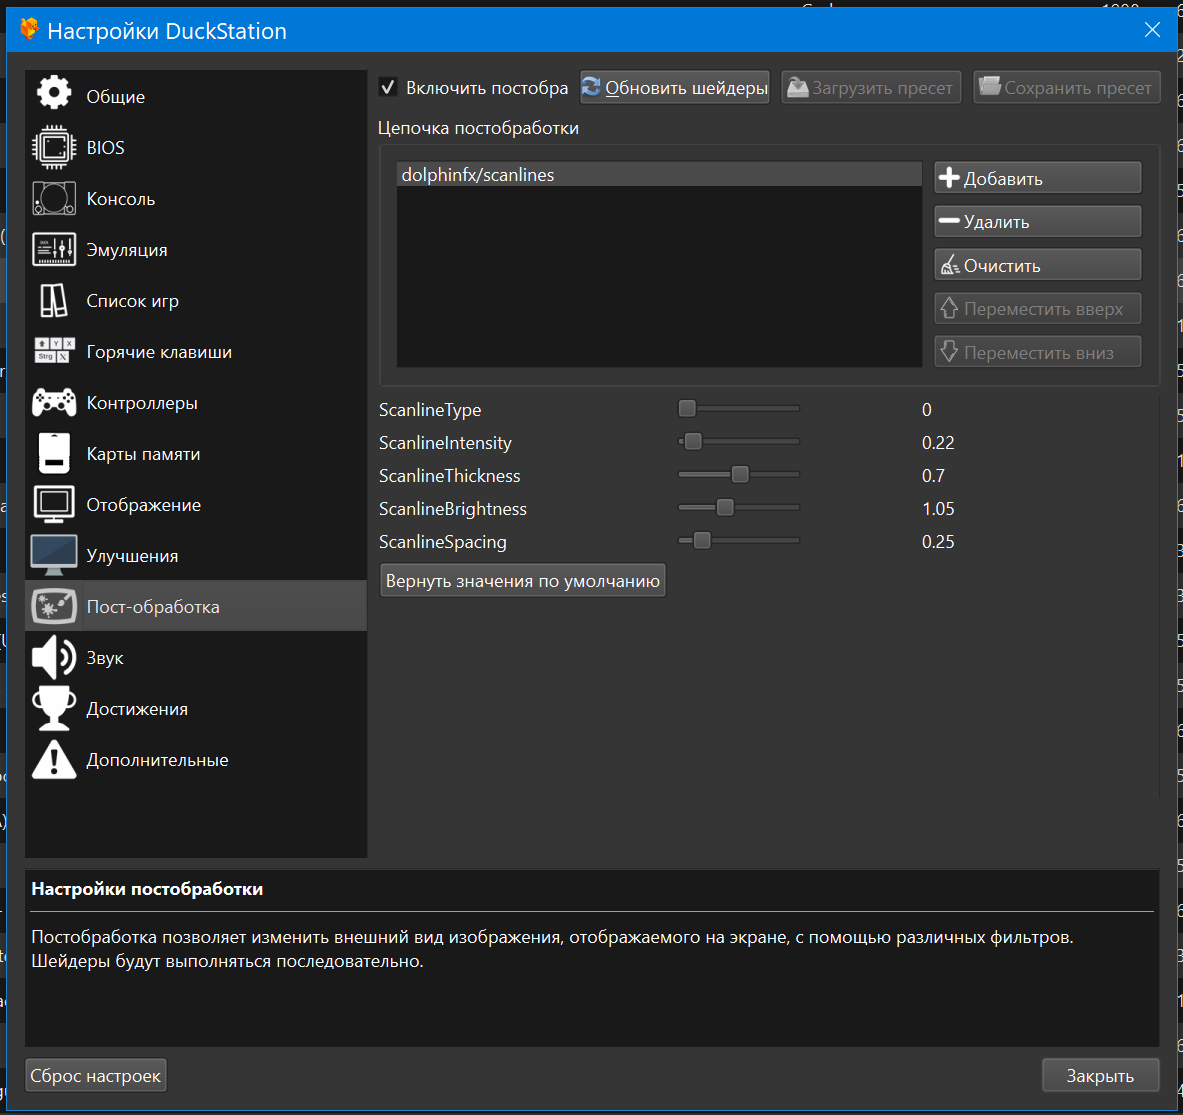Click the Удалить button label

pyautogui.click(x=996, y=222)
